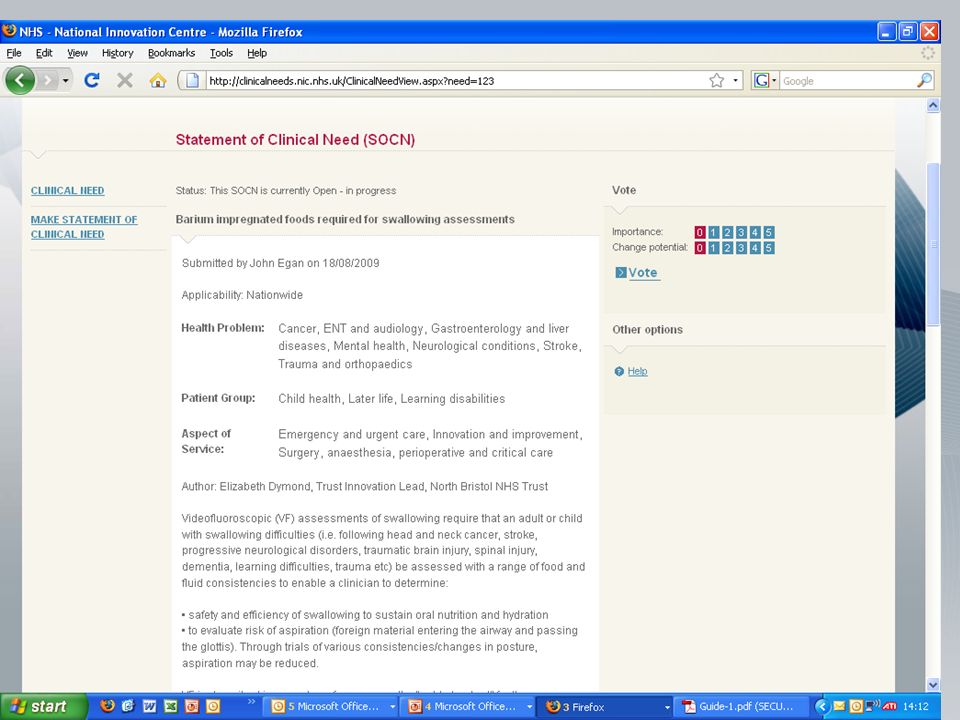Image resolution: width=960 pixels, height=720 pixels.
Task: Open the Help link under Other options
Action: pyautogui.click(x=637, y=371)
